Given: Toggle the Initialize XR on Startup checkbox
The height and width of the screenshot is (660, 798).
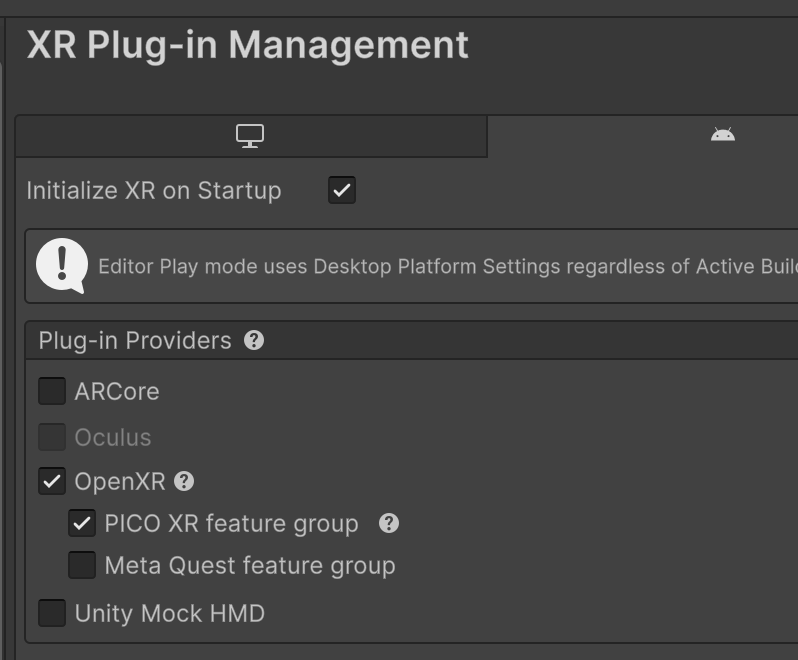Looking at the screenshot, I should (342, 190).
